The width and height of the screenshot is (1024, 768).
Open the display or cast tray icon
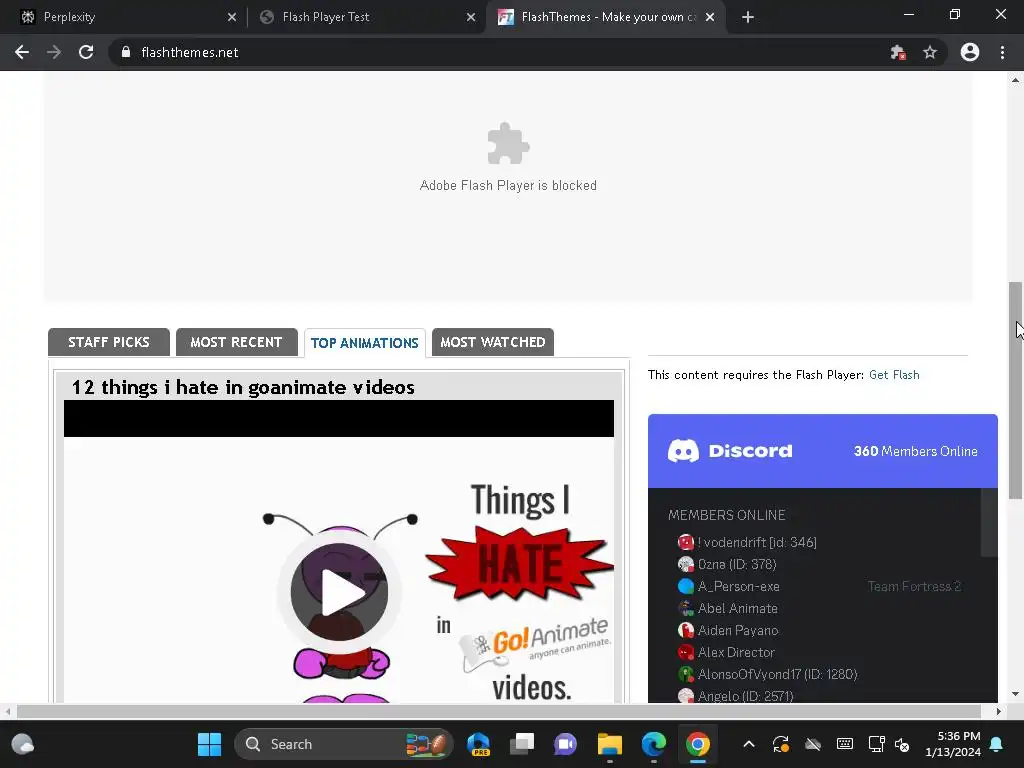pyautogui.click(x=876, y=744)
